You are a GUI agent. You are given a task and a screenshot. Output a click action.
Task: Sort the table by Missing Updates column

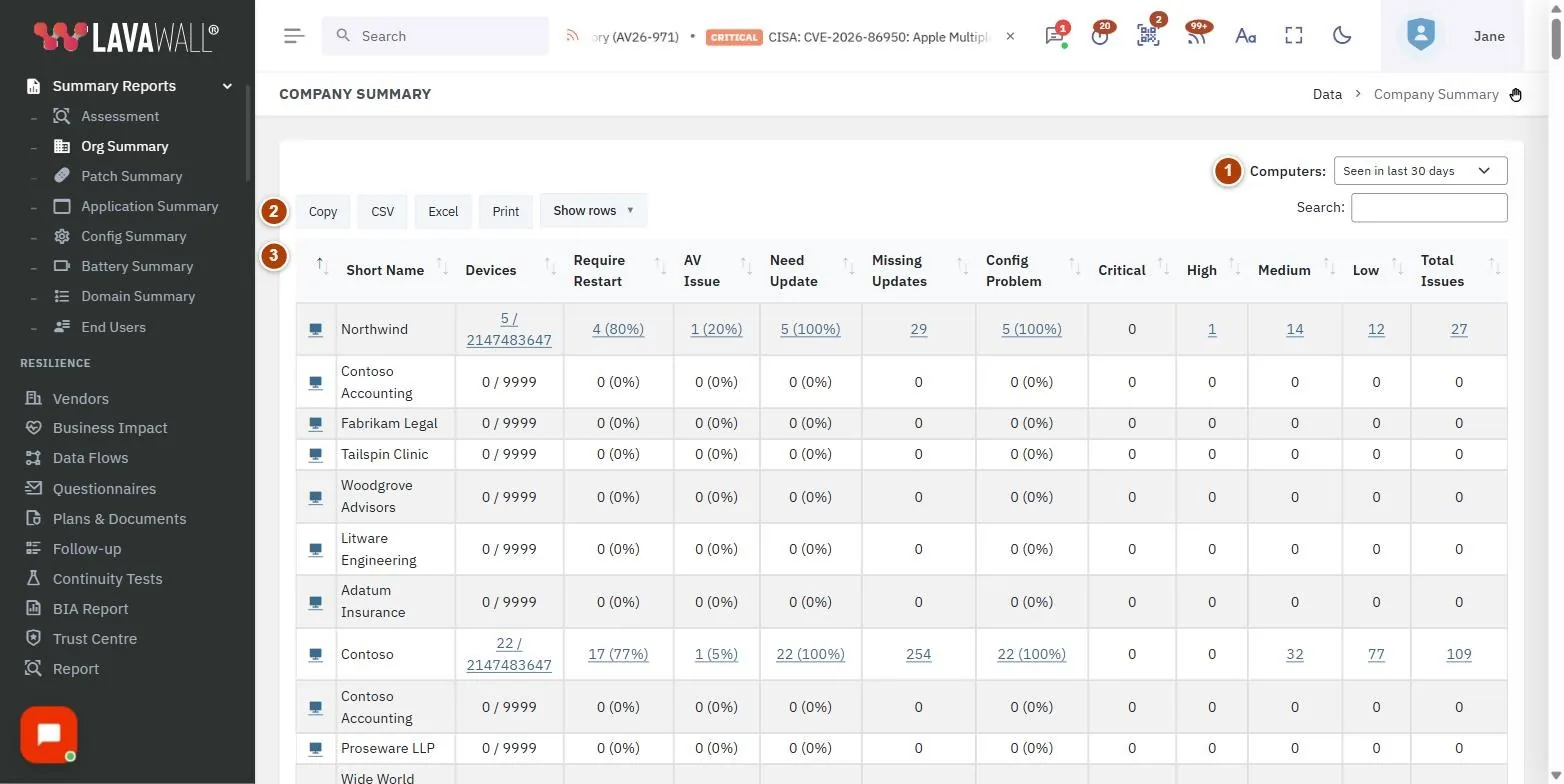tap(918, 270)
